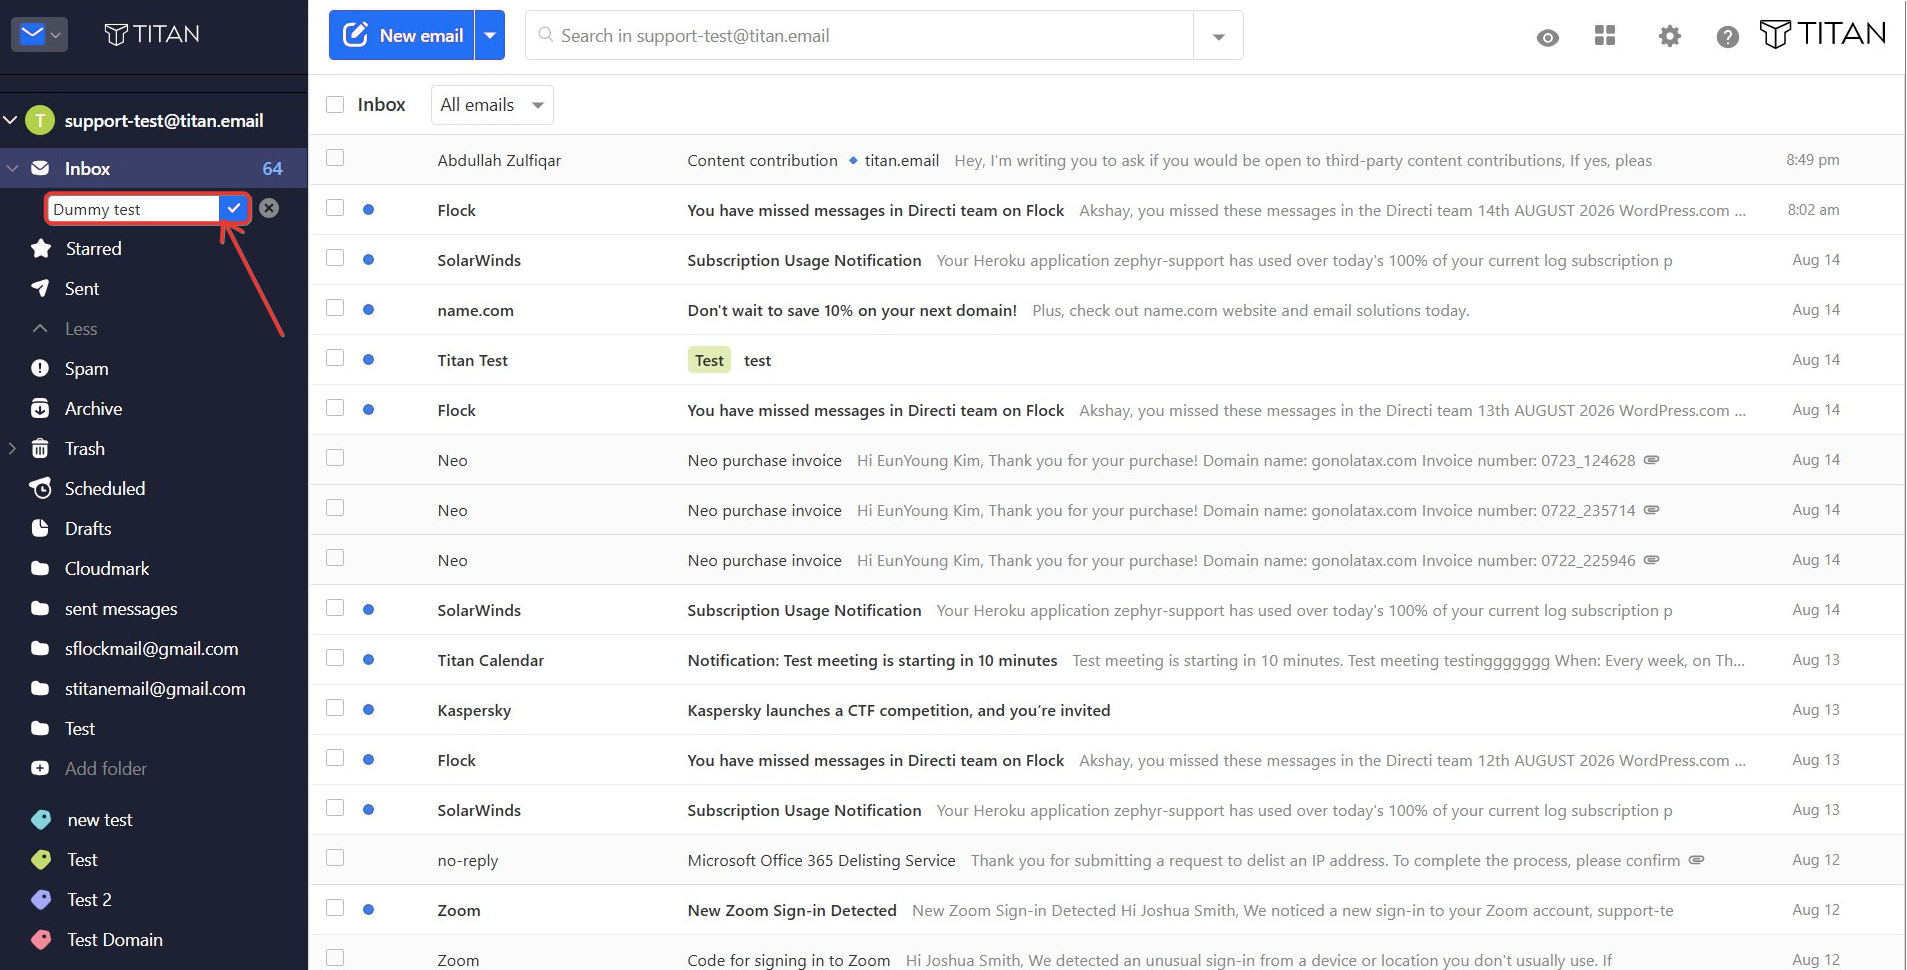Select the no-reply email checkbox

point(335,858)
